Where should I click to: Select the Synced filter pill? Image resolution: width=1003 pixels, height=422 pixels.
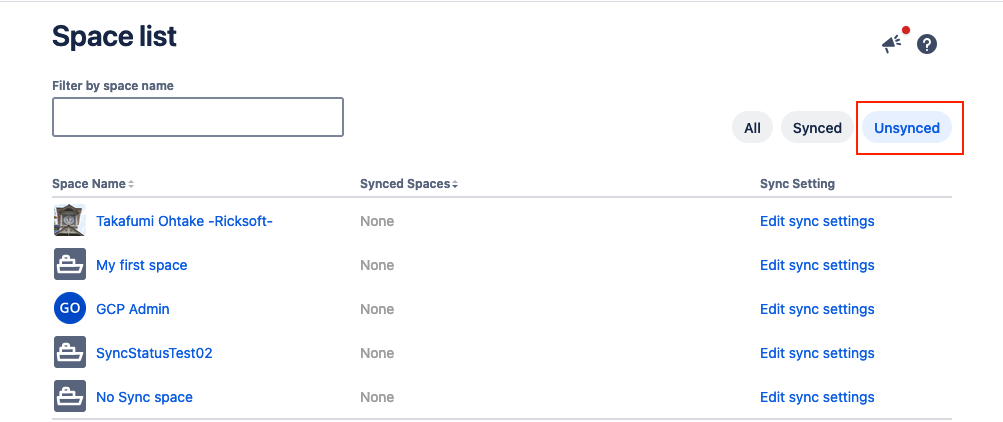pos(817,128)
